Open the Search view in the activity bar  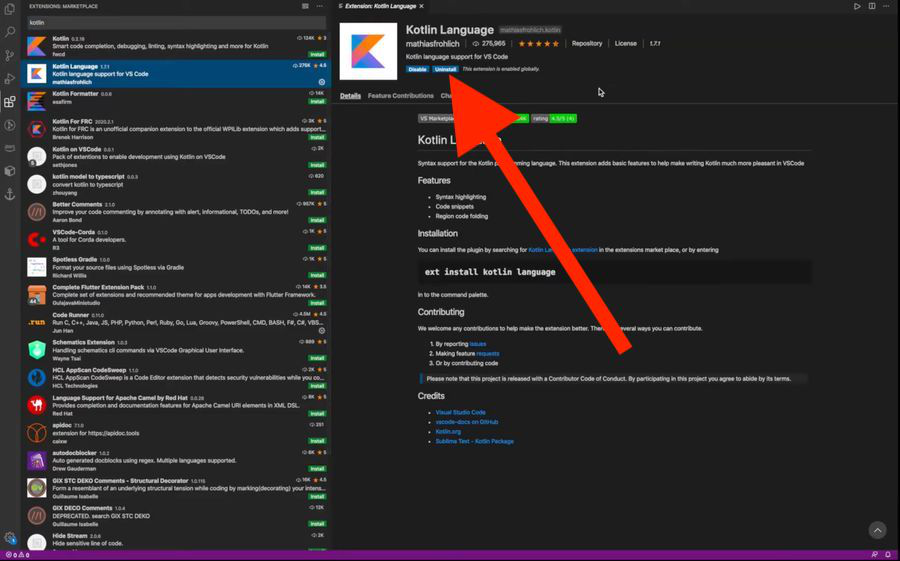click(x=10, y=32)
